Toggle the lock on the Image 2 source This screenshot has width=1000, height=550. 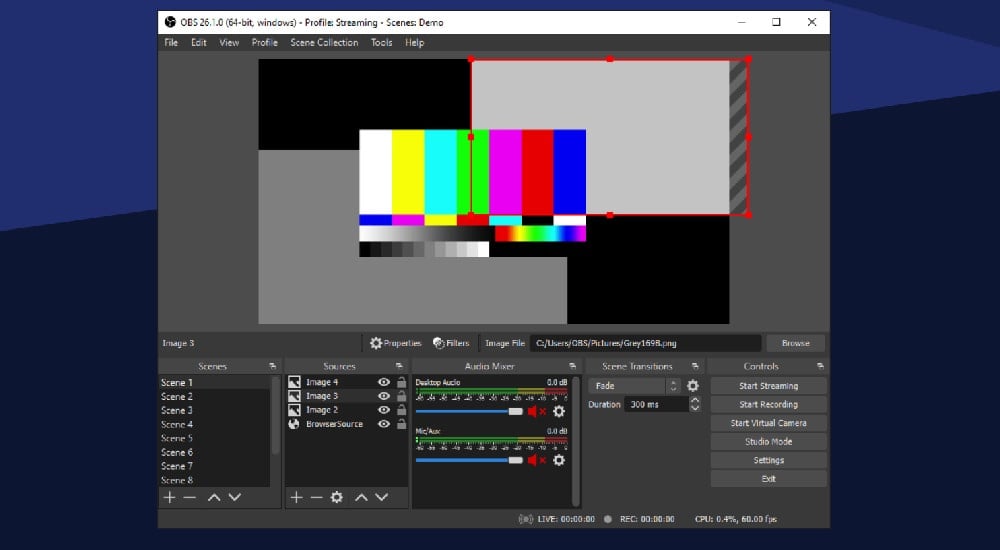click(x=400, y=410)
